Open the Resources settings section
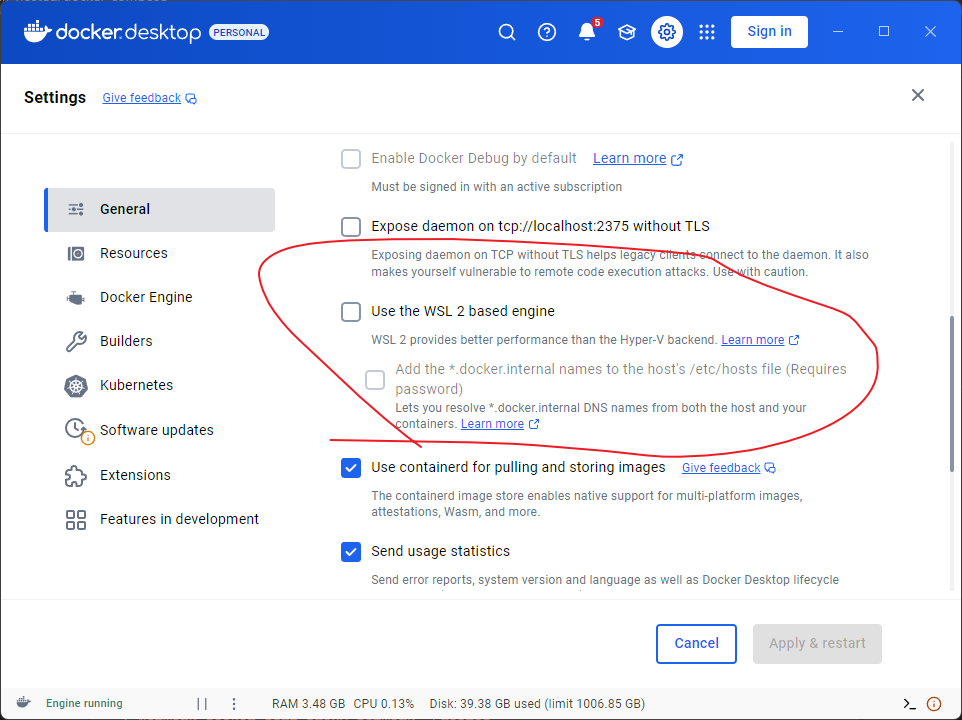 160,253
